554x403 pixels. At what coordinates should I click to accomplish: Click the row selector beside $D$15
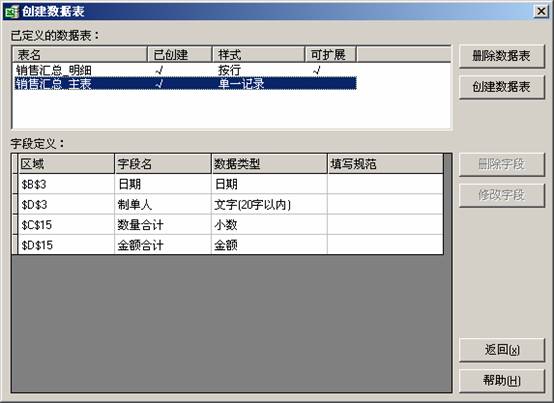point(14,245)
